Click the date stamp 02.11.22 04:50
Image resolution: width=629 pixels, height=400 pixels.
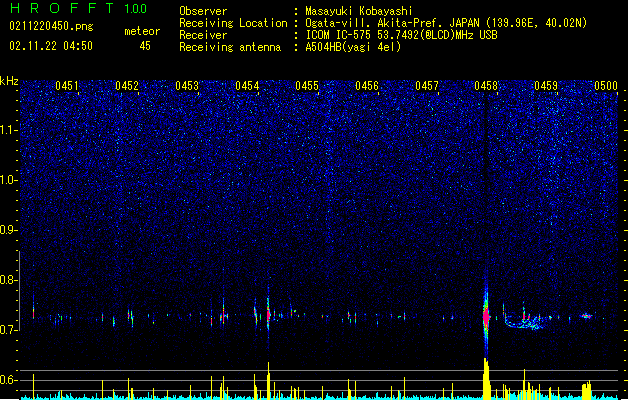click(x=51, y=45)
